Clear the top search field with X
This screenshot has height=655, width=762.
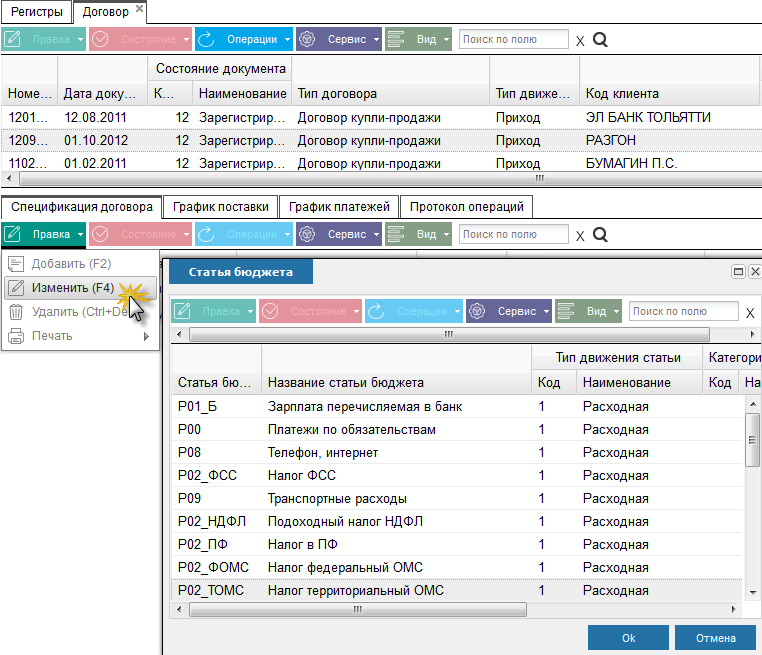(x=580, y=41)
